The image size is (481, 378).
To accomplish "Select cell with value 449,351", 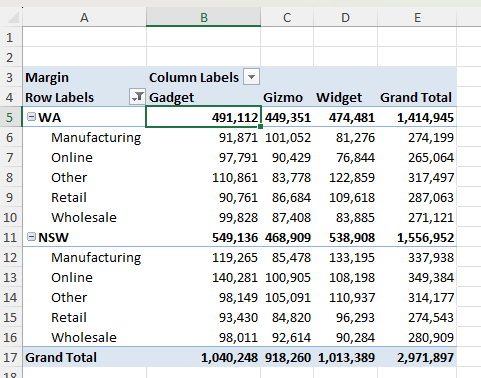I will pyautogui.click(x=287, y=117).
